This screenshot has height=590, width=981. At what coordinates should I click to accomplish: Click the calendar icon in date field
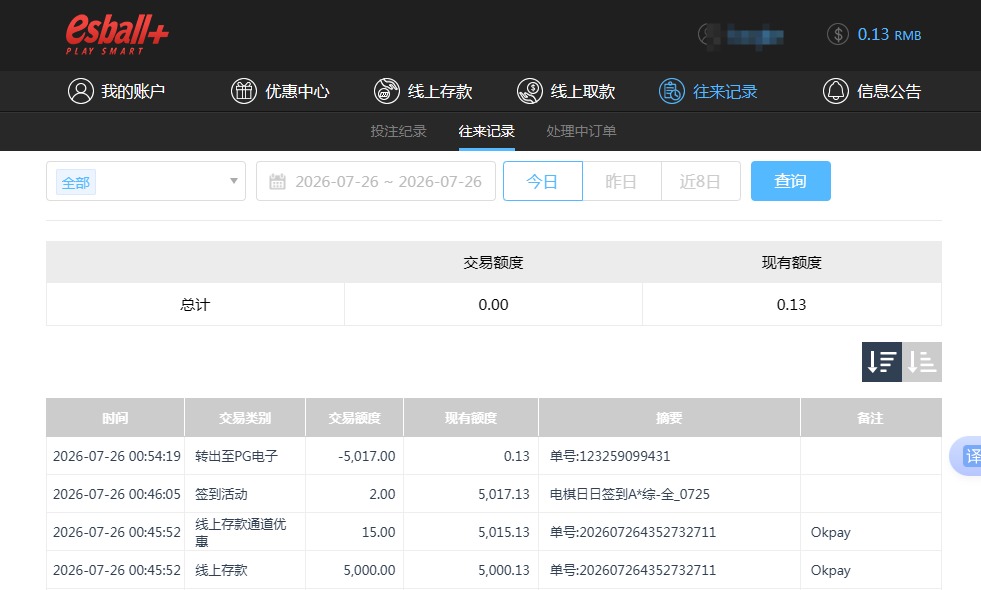click(x=277, y=181)
